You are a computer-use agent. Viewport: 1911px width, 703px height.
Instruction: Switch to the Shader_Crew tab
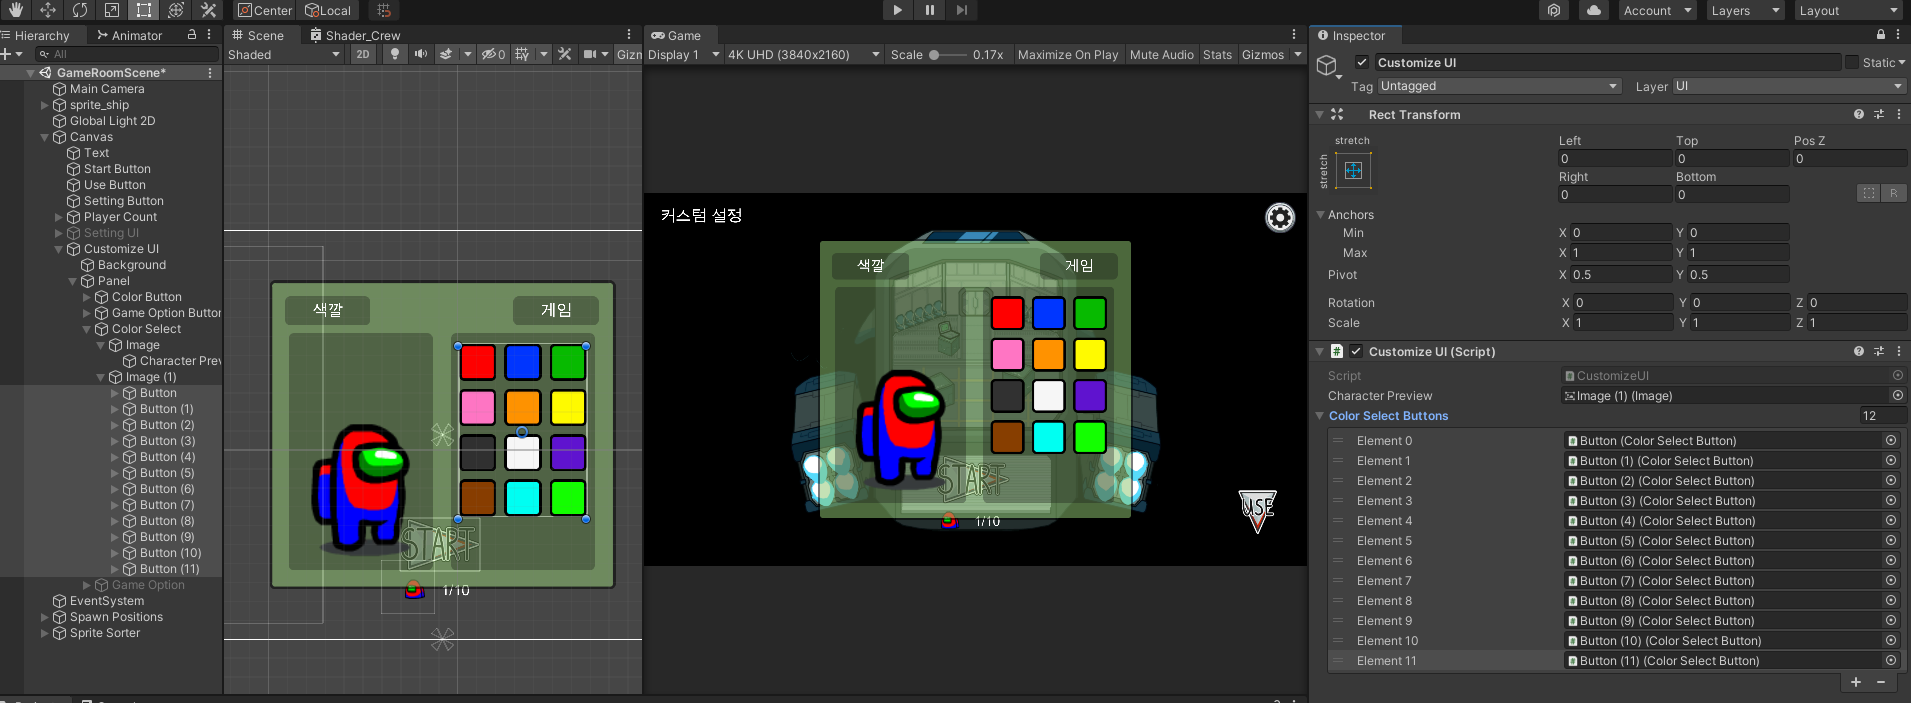[355, 35]
